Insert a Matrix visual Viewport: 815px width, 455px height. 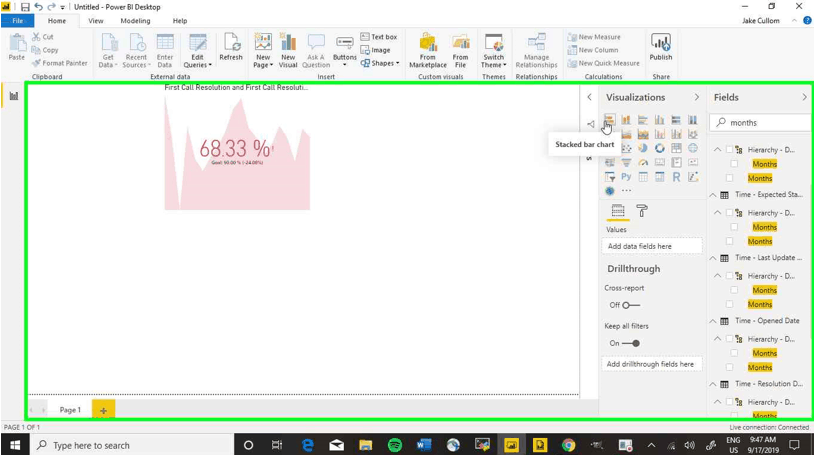click(660, 177)
